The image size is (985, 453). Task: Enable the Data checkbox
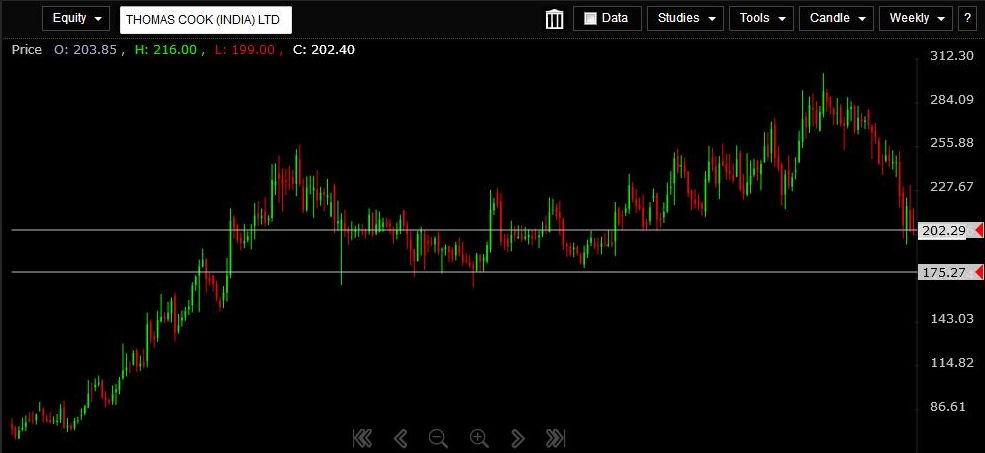(590, 18)
